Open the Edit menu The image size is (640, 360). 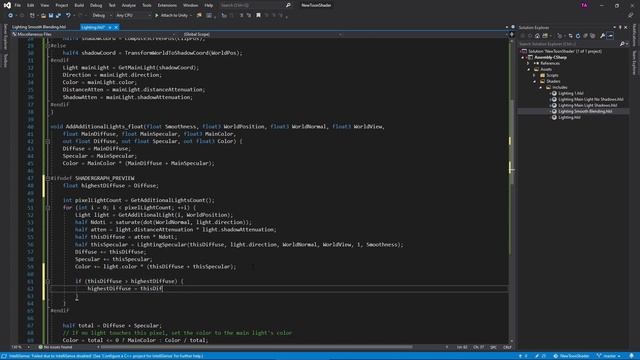click(x=31, y=5)
